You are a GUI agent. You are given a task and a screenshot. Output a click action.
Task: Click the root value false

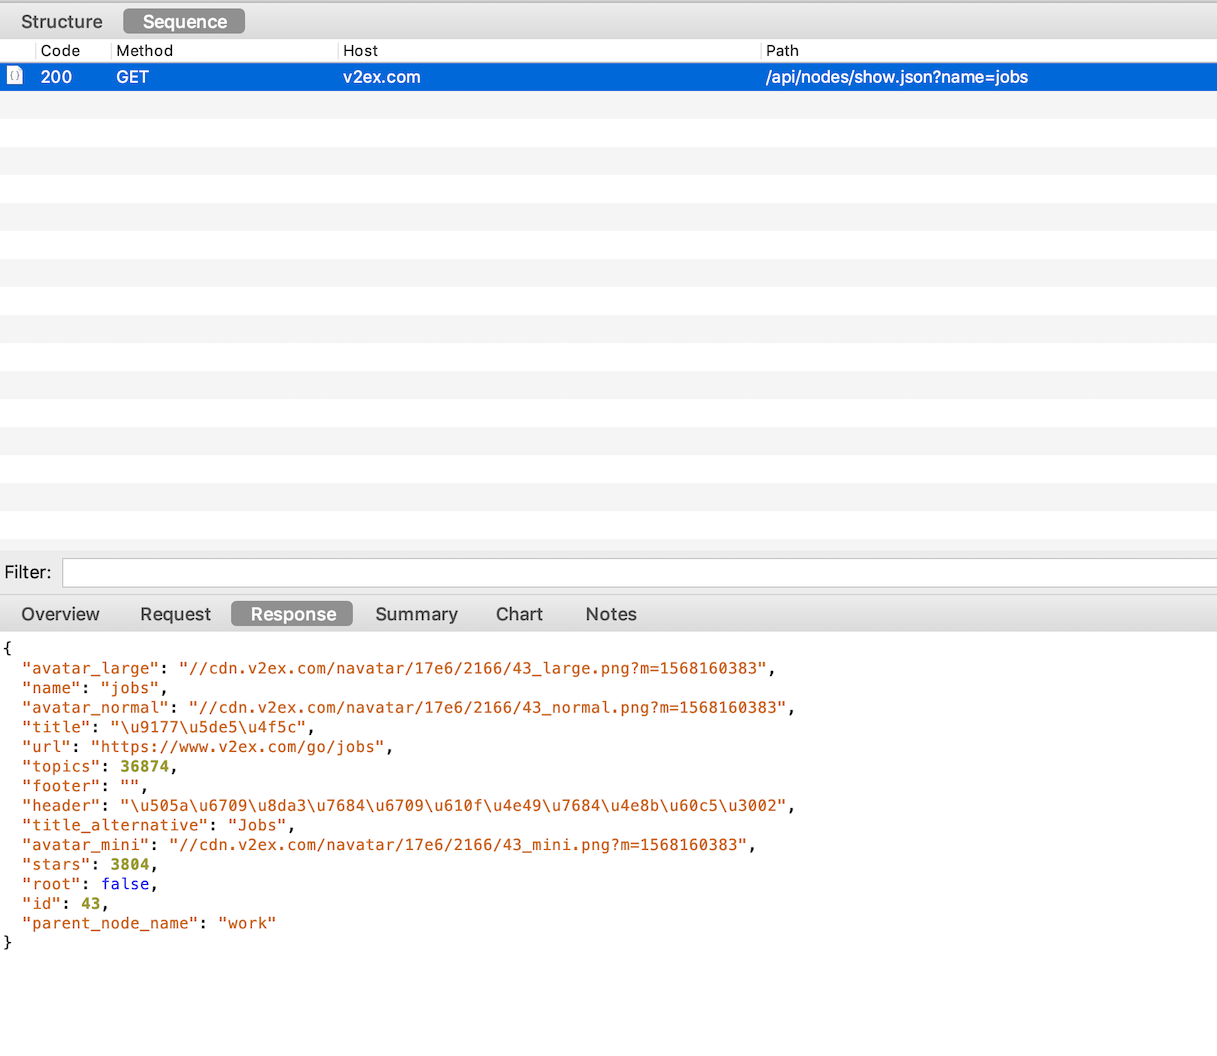click(125, 884)
